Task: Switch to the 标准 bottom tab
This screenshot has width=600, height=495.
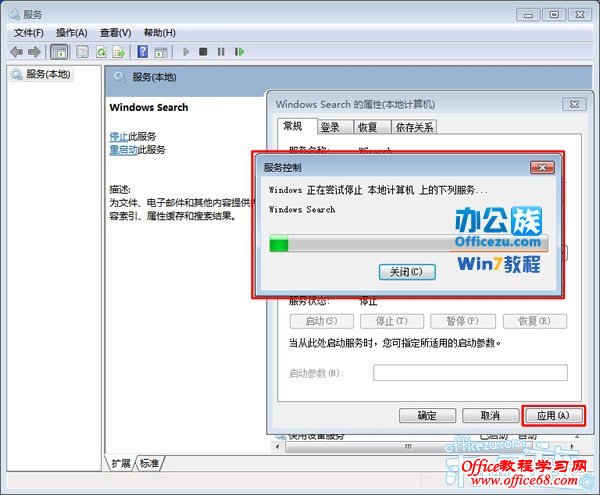Action: click(x=149, y=463)
